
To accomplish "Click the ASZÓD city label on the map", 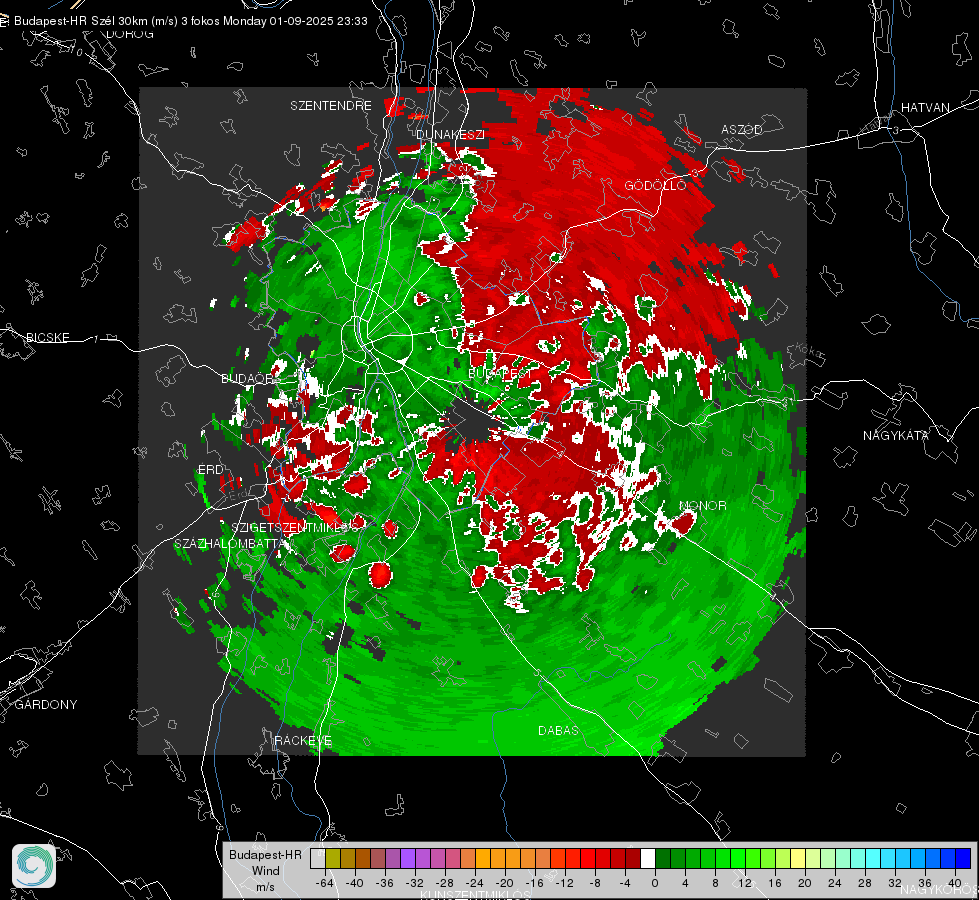I will 742,130.
